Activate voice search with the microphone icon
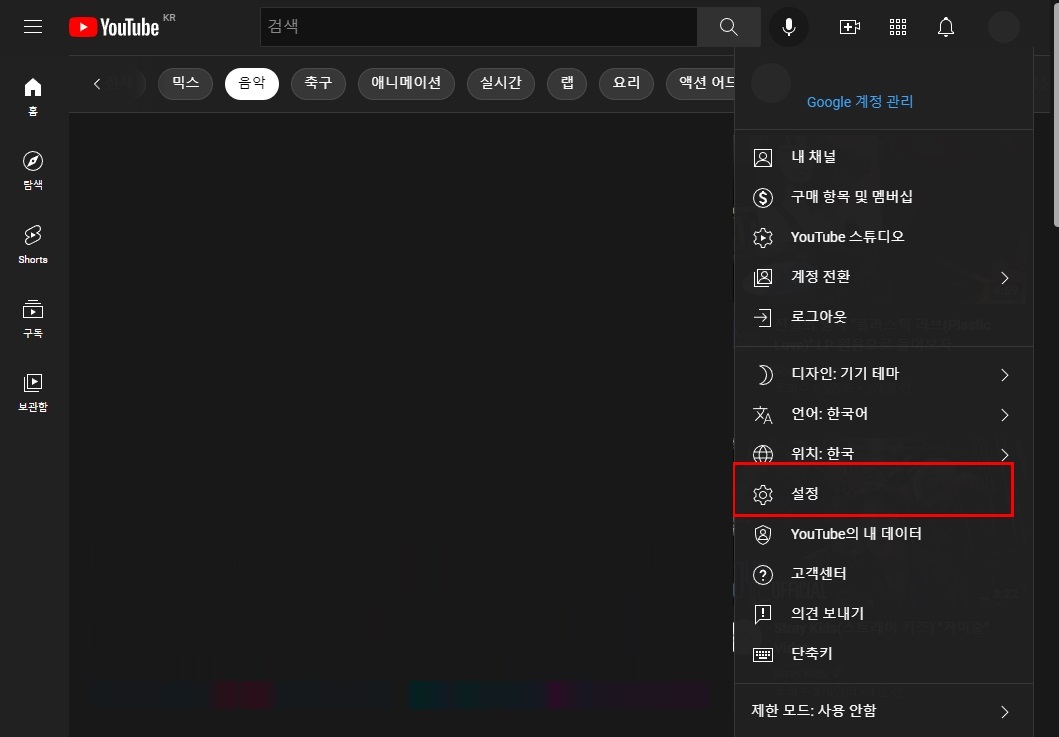Image resolution: width=1059 pixels, height=737 pixels. (x=788, y=27)
